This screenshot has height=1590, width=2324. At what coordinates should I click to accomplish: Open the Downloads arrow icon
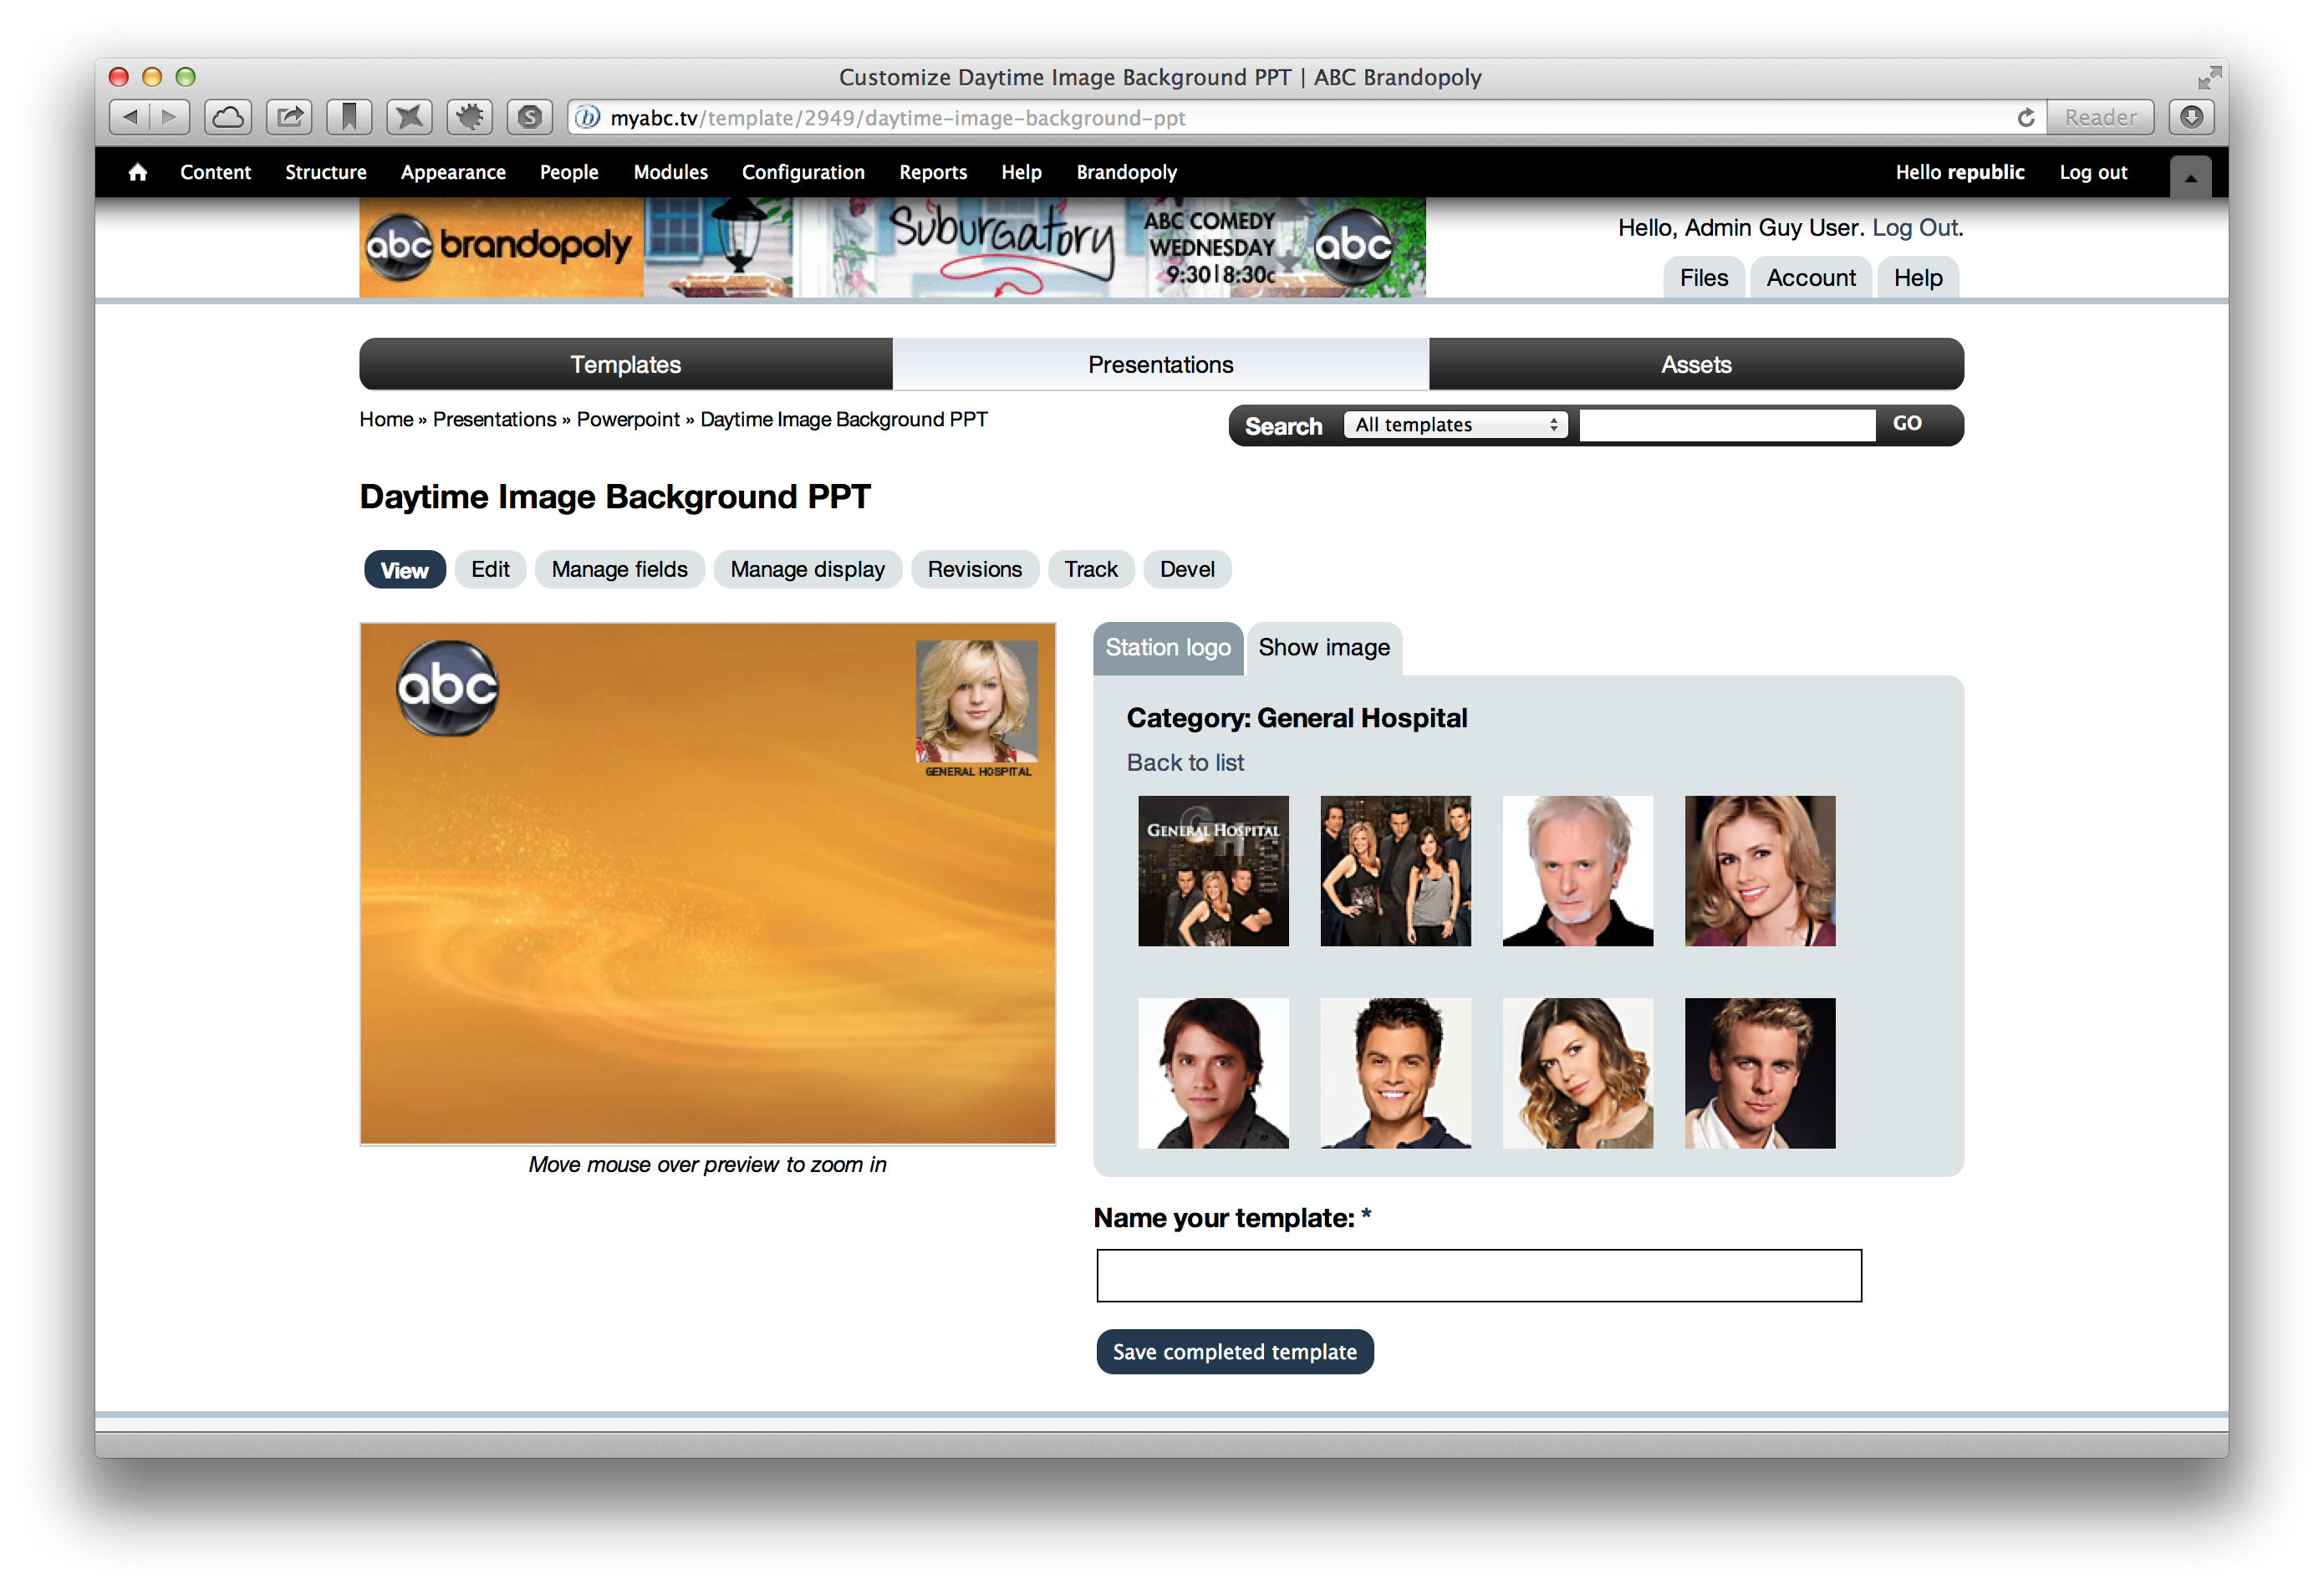point(2191,118)
